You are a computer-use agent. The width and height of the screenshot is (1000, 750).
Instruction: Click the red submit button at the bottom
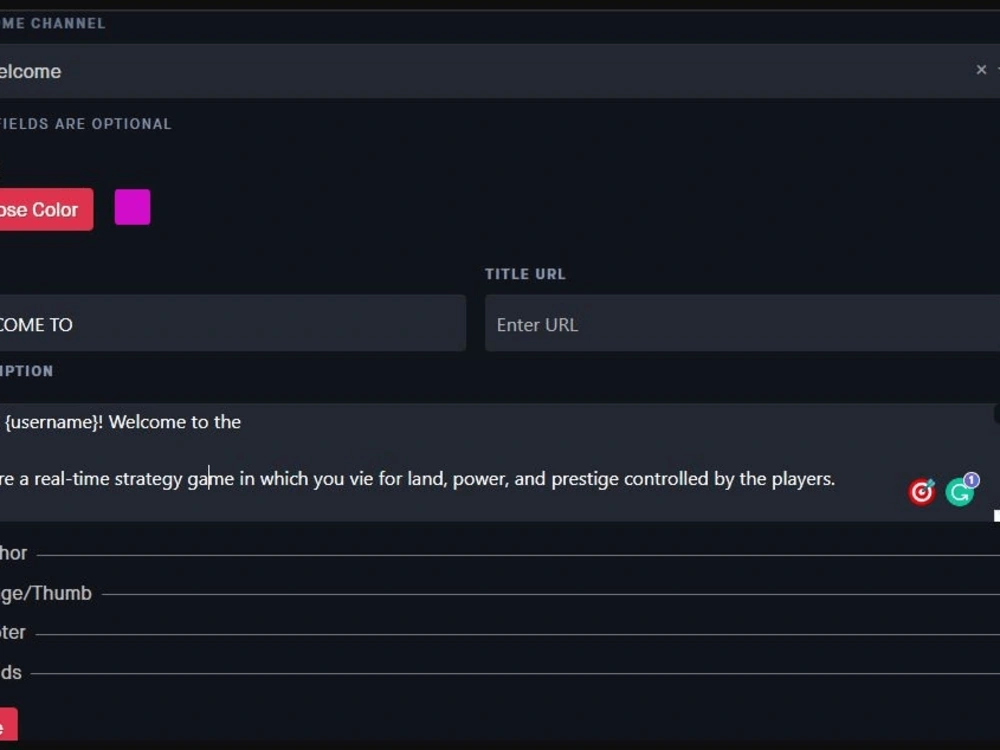(x=8, y=725)
